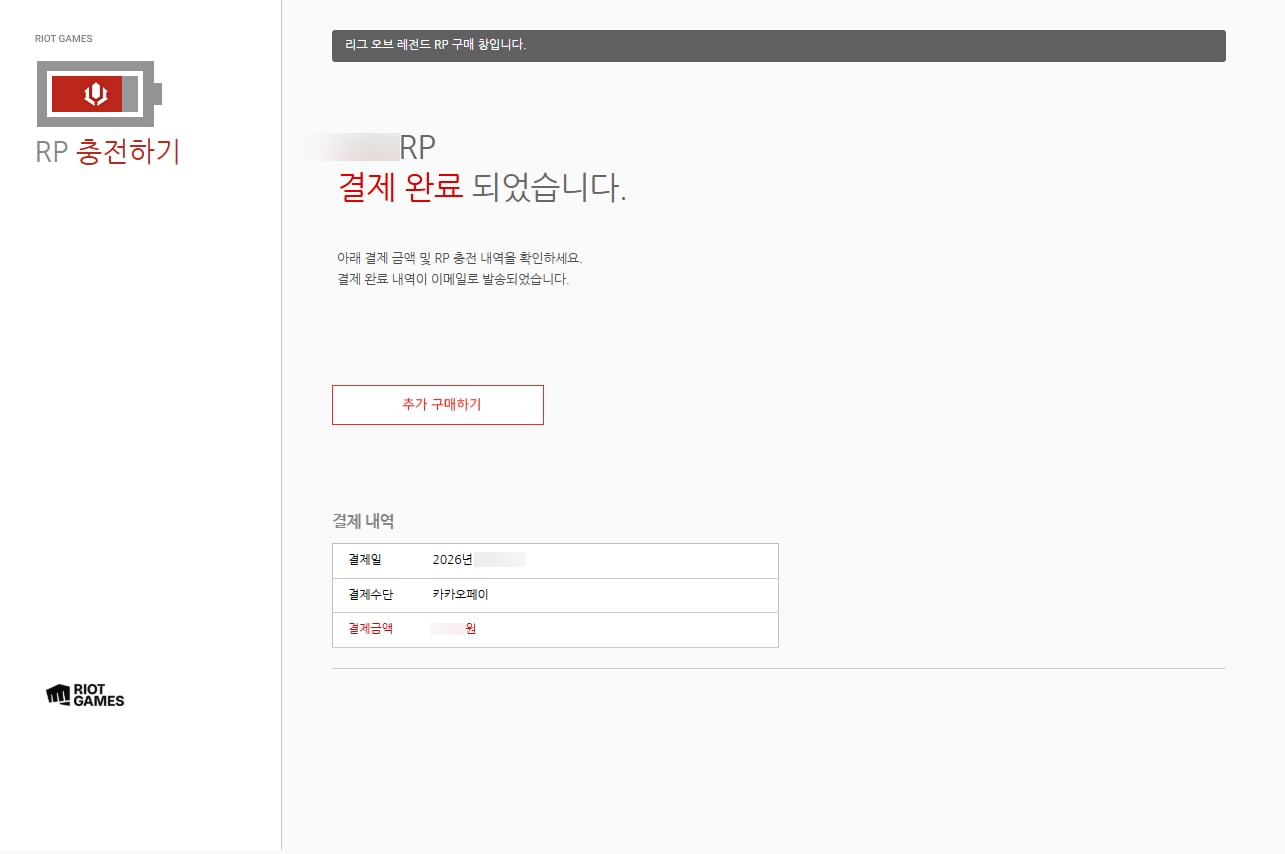1285x854 pixels.
Task: Click the red 결제 완료 heading text
Action: point(400,188)
